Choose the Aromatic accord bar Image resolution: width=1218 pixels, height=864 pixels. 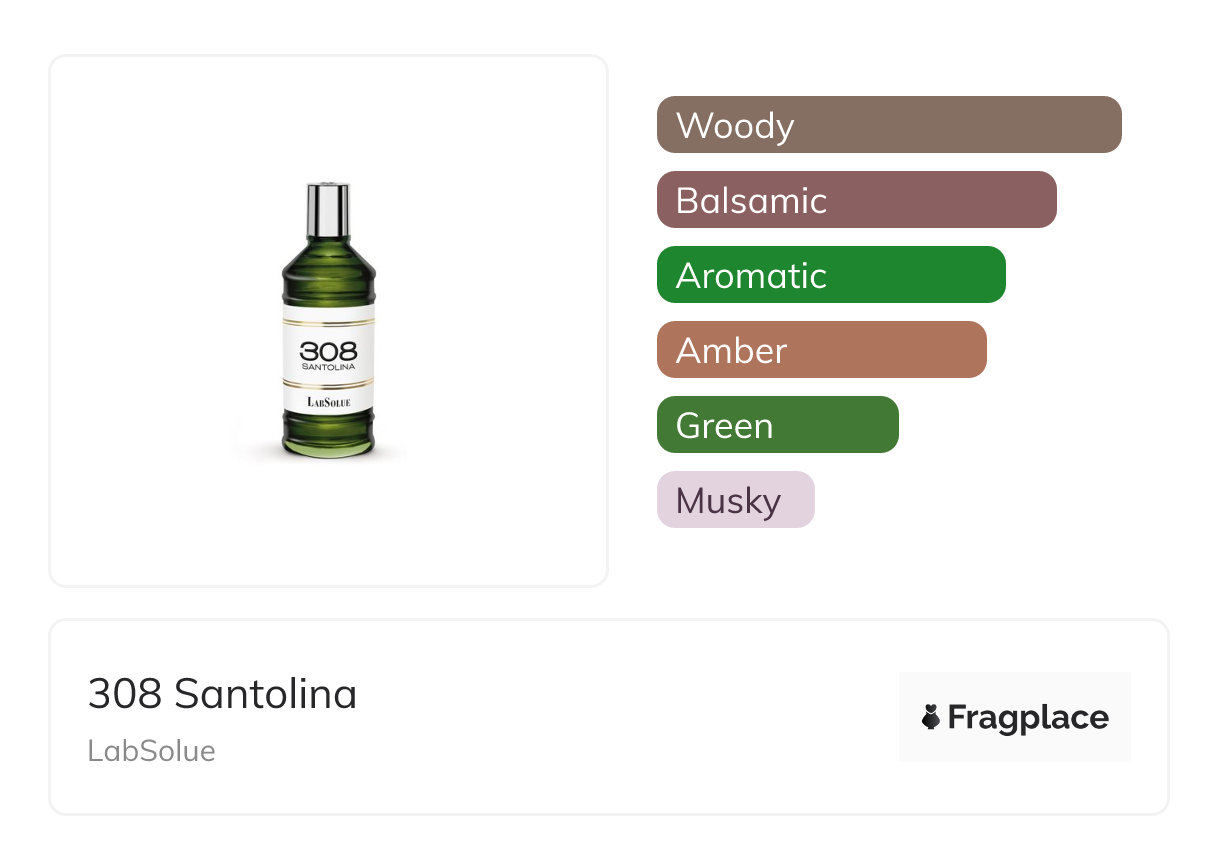[x=830, y=275]
